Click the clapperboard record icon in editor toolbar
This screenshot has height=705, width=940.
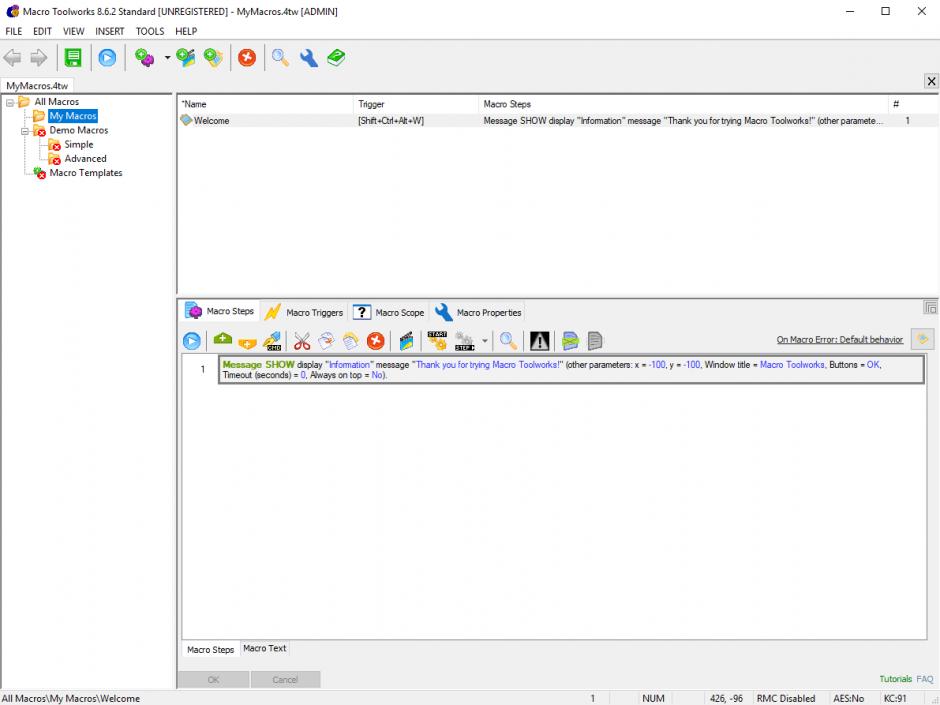coord(406,341)
